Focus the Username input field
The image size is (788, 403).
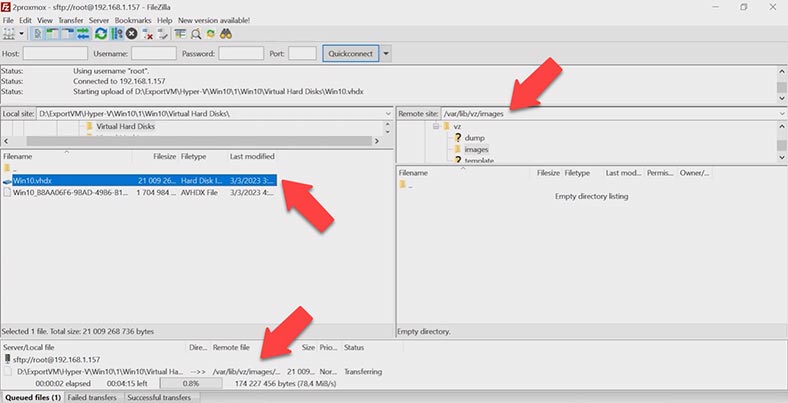(x=154, y=53)
